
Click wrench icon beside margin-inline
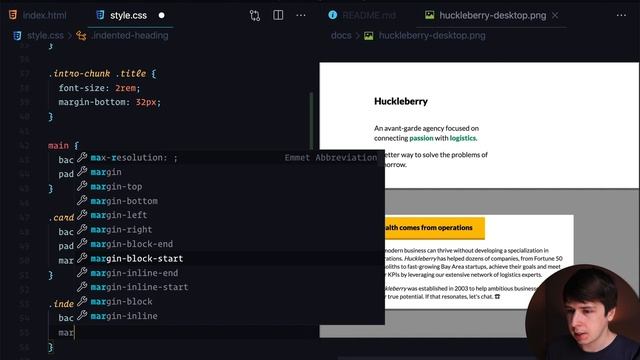[x=82, y=316]
